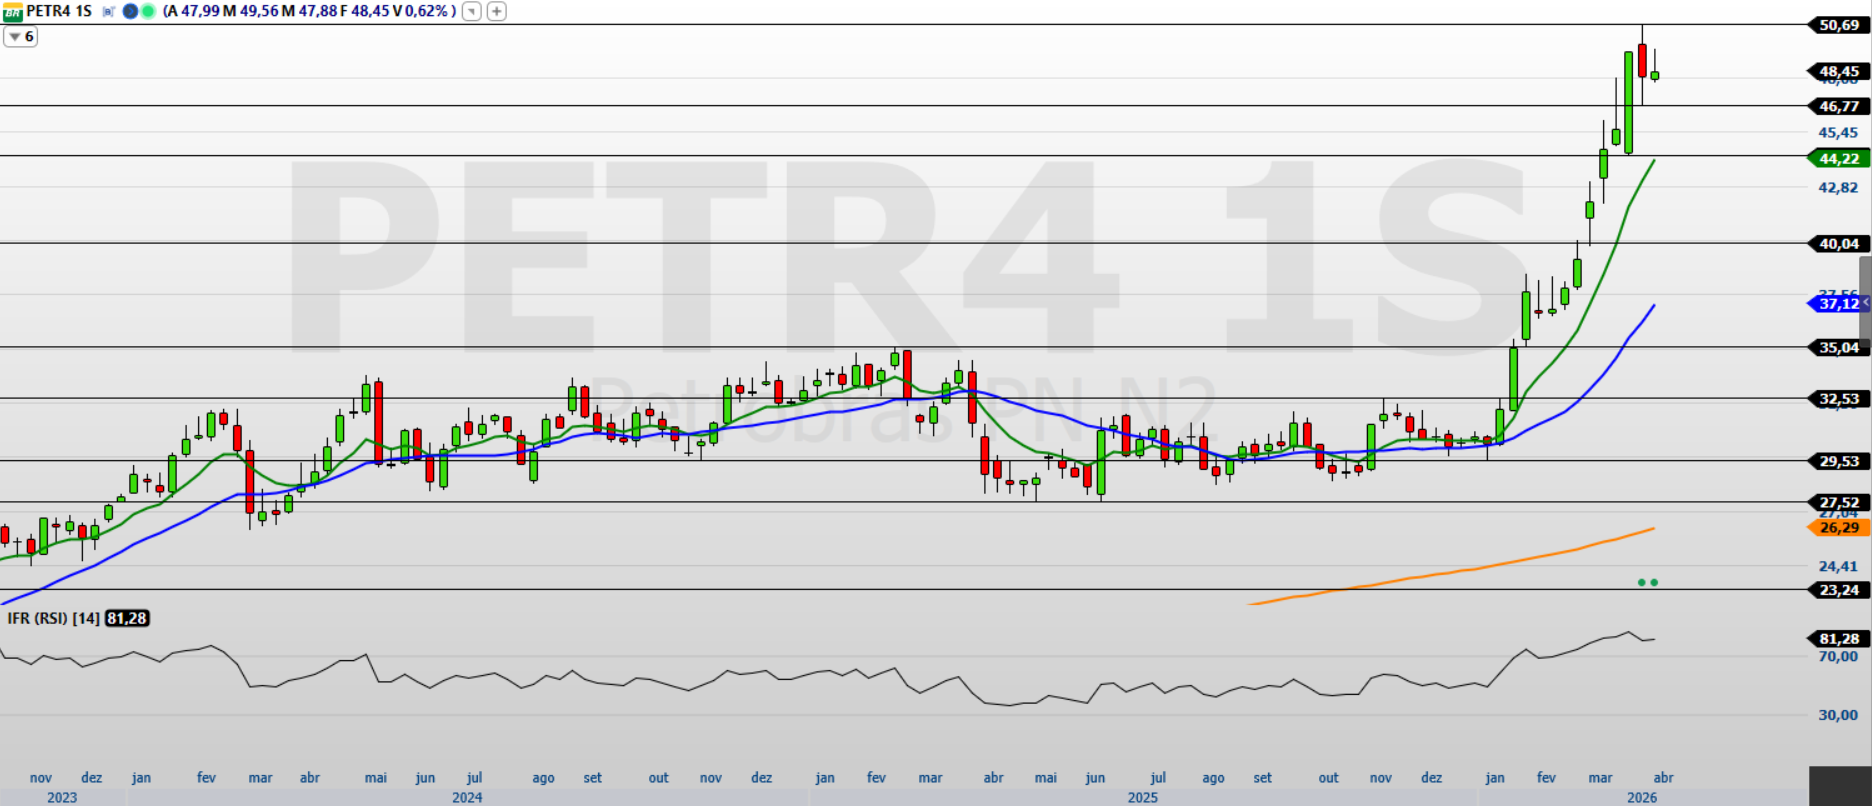Click the 2026 year label on time axis
The image size is (1872, 806).
pyautogui.click(x=1641, y=797)
